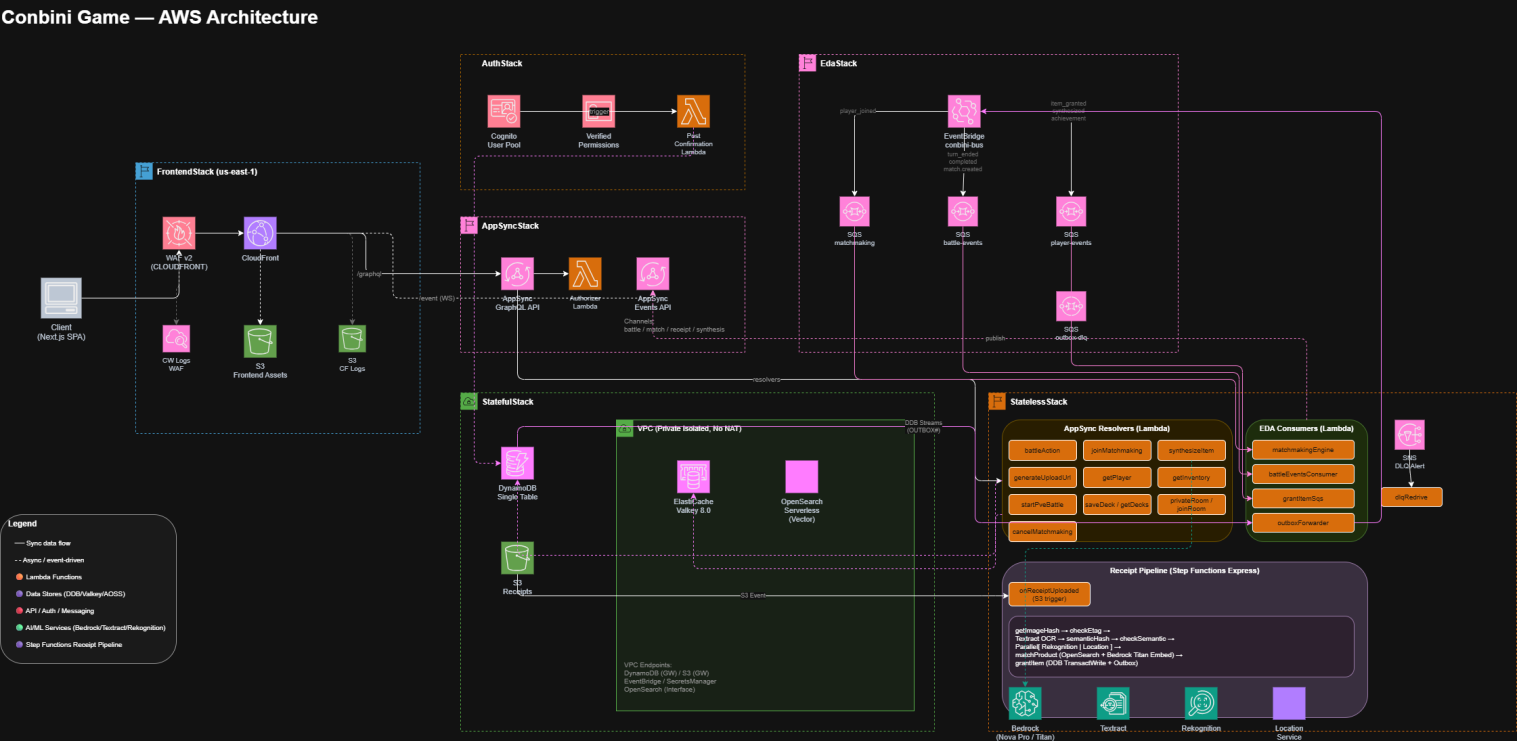The image size is (1517, 741).
Task: Select the SQS matchmaking queue icon
Action: pyautogui.click(x=855, y=212)
